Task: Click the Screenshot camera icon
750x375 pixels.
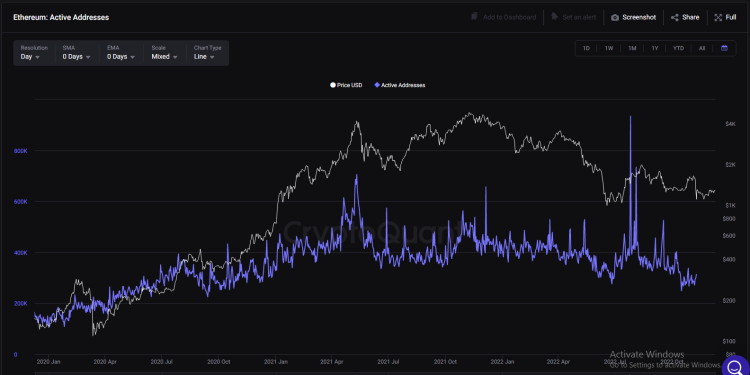Action: [x=615, y=17]
